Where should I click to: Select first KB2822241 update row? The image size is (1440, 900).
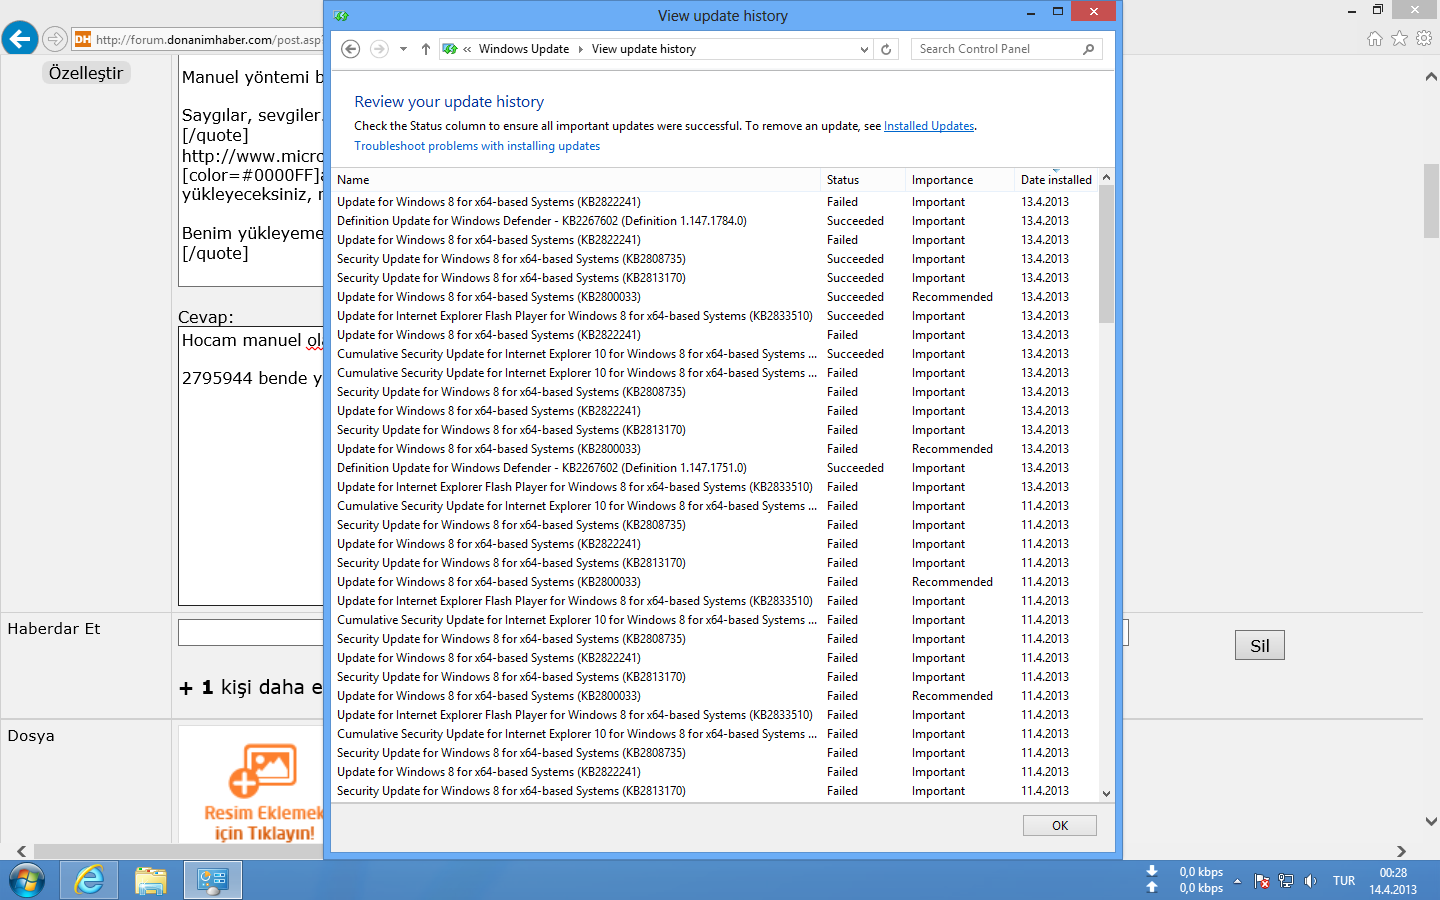tap(715, 202)
